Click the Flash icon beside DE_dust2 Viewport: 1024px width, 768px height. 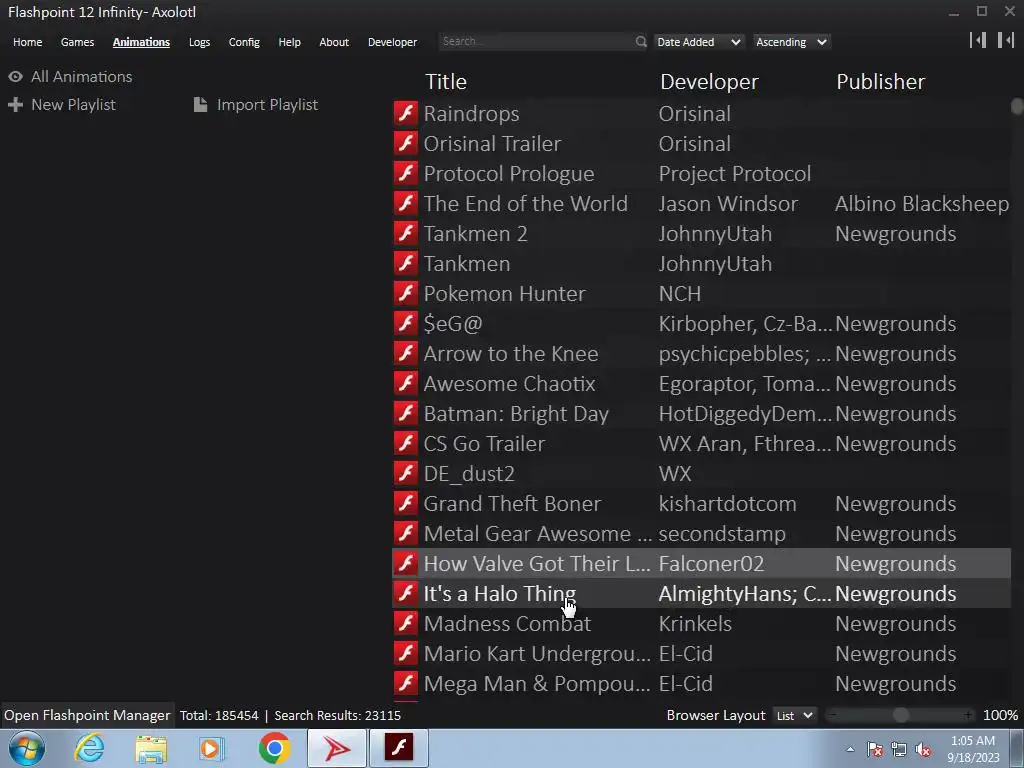click(x=406, y=474)
